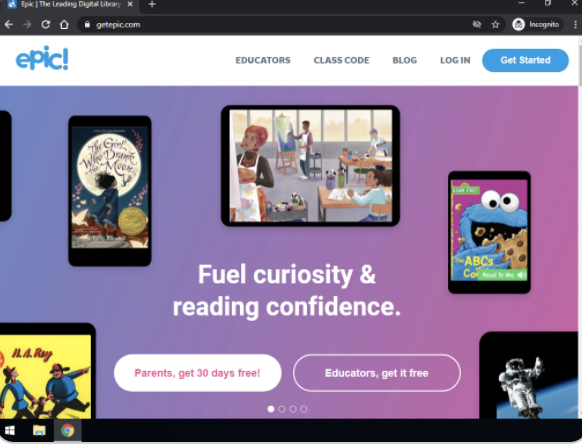Open the browser home icon

click(64, 25)
